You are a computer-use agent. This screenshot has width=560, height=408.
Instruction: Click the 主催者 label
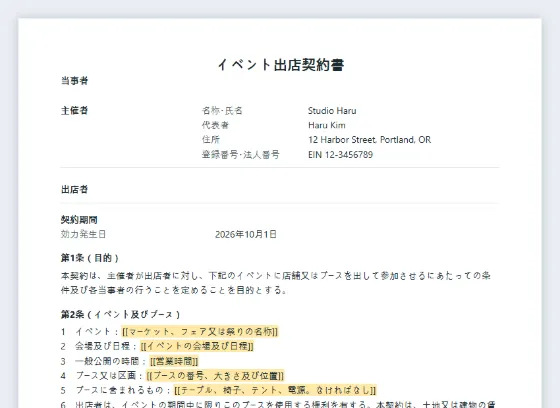pos(74,110)
